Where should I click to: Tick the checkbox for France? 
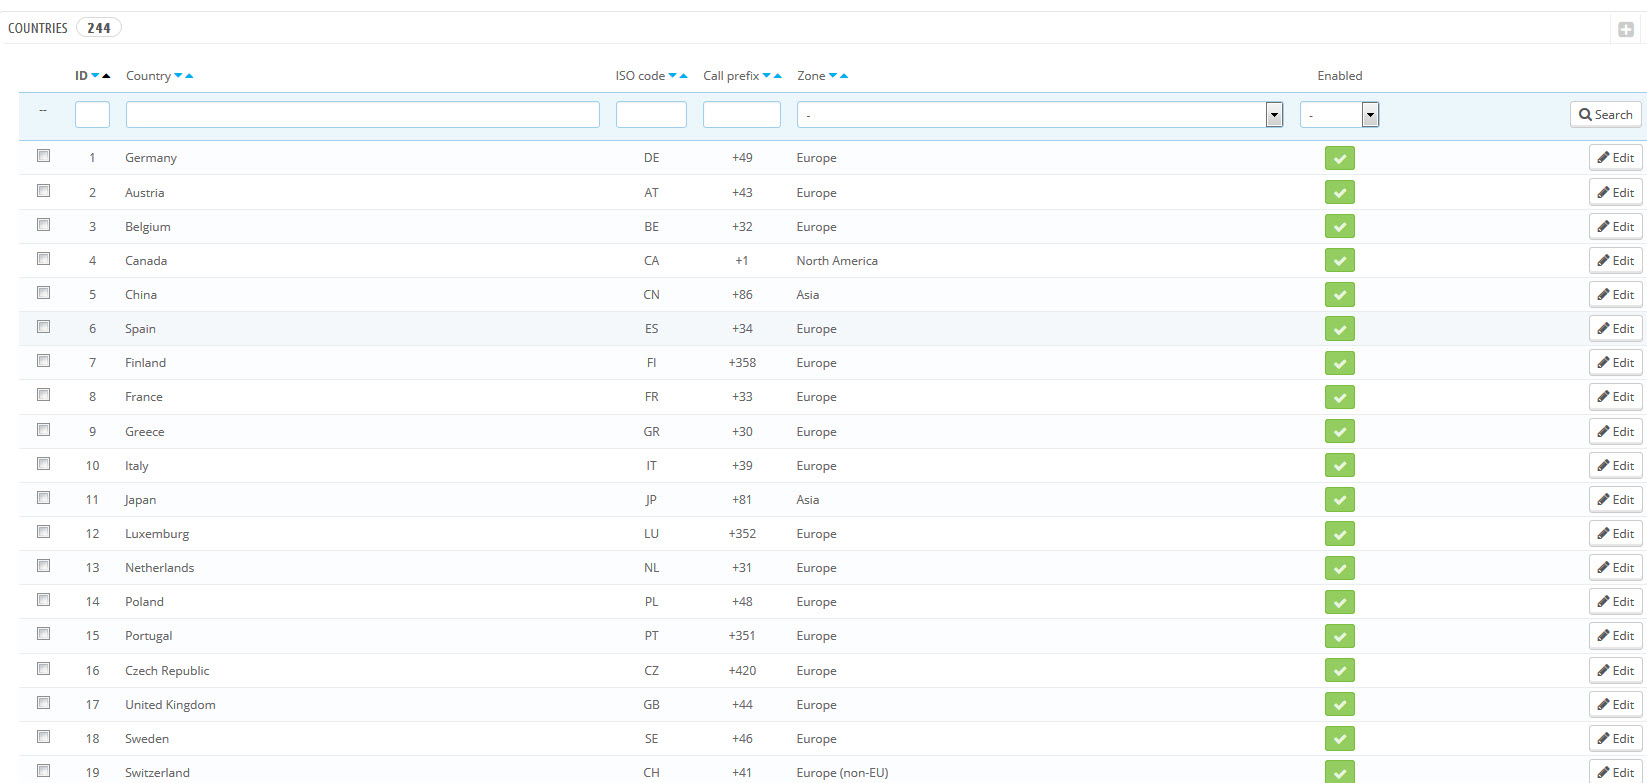point(43,395)
